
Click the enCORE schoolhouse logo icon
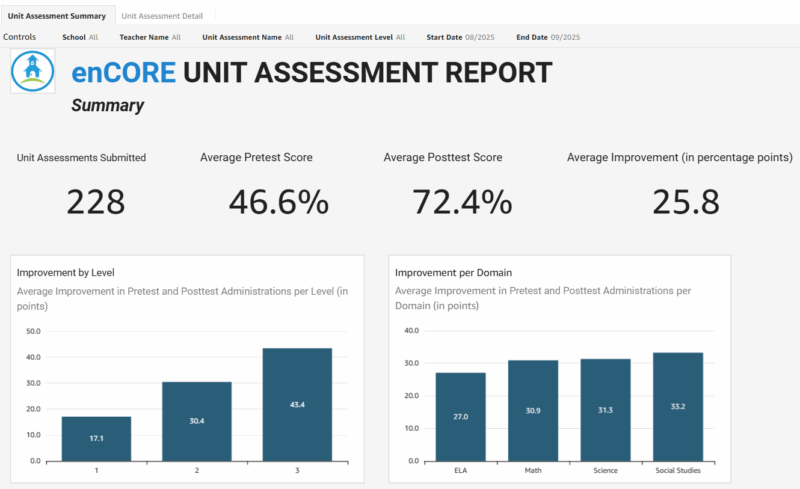32,70
